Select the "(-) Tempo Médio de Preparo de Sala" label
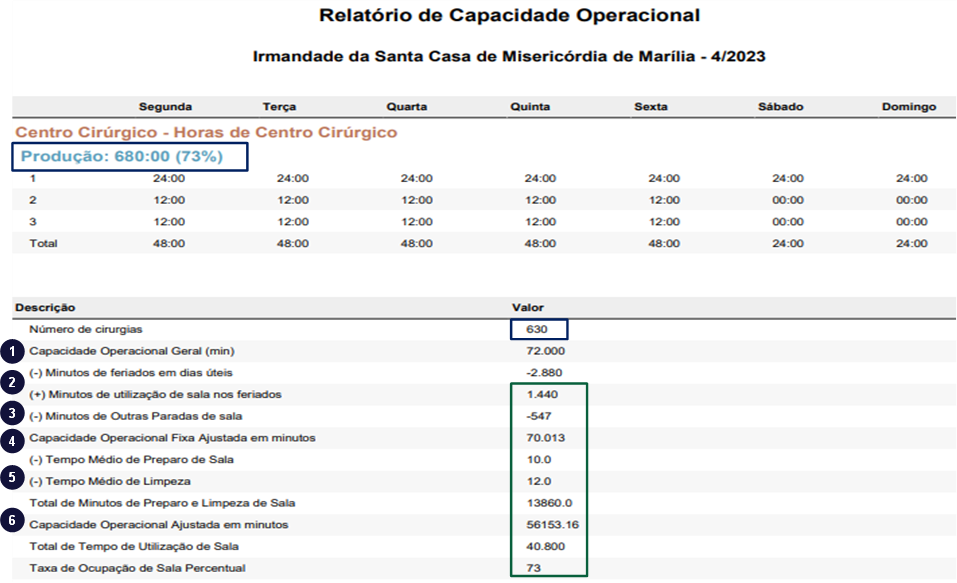 (x=131, y=460)
